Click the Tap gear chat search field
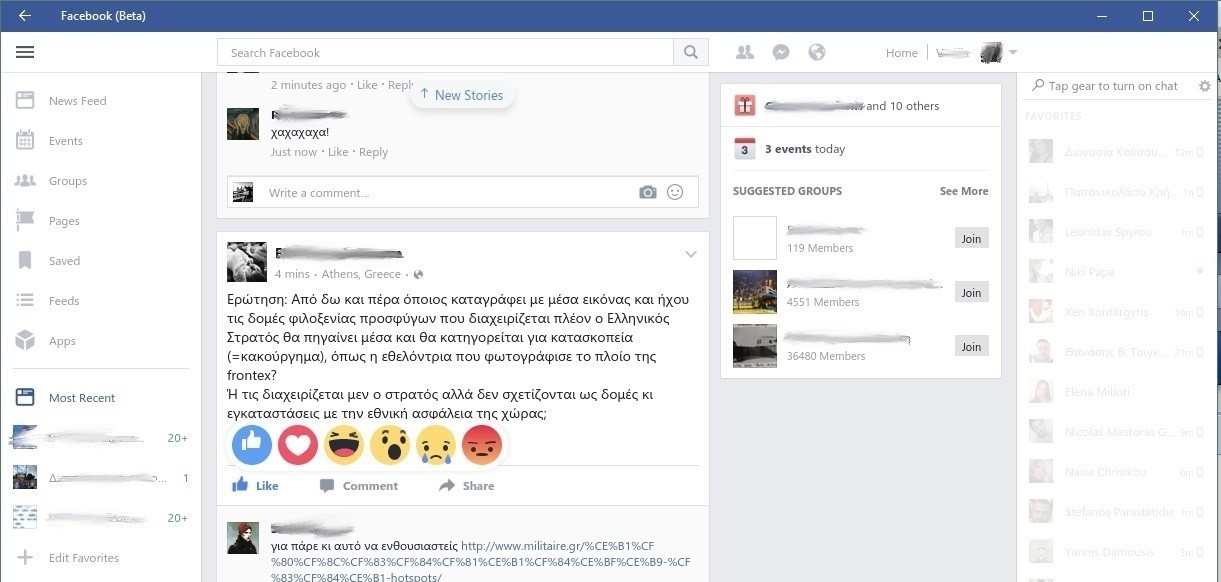 click(1112, 86)
